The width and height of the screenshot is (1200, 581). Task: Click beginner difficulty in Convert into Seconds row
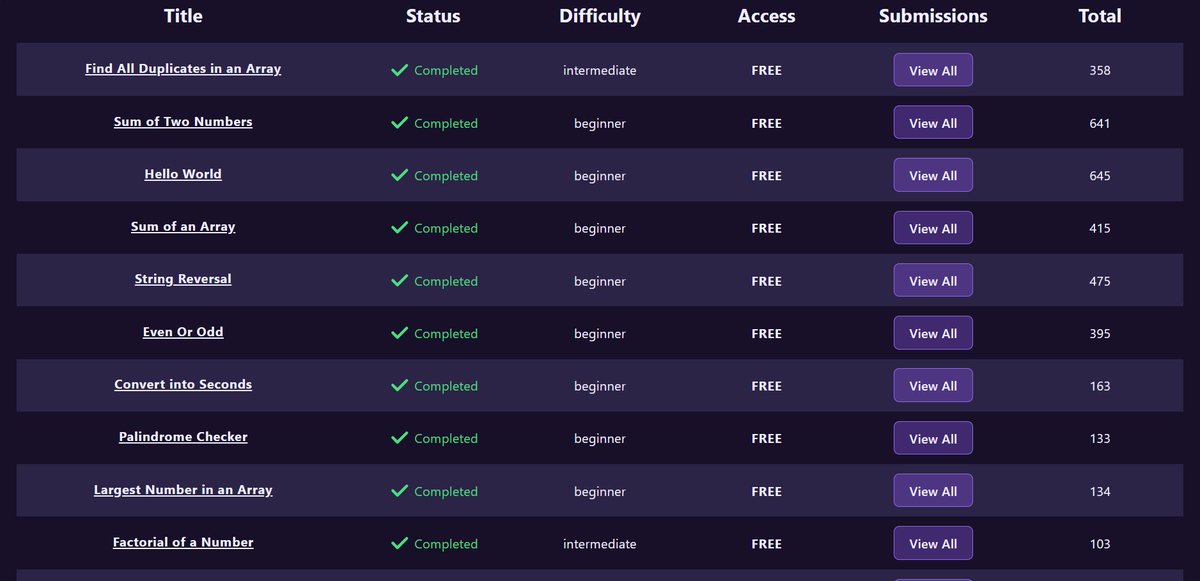600,387
